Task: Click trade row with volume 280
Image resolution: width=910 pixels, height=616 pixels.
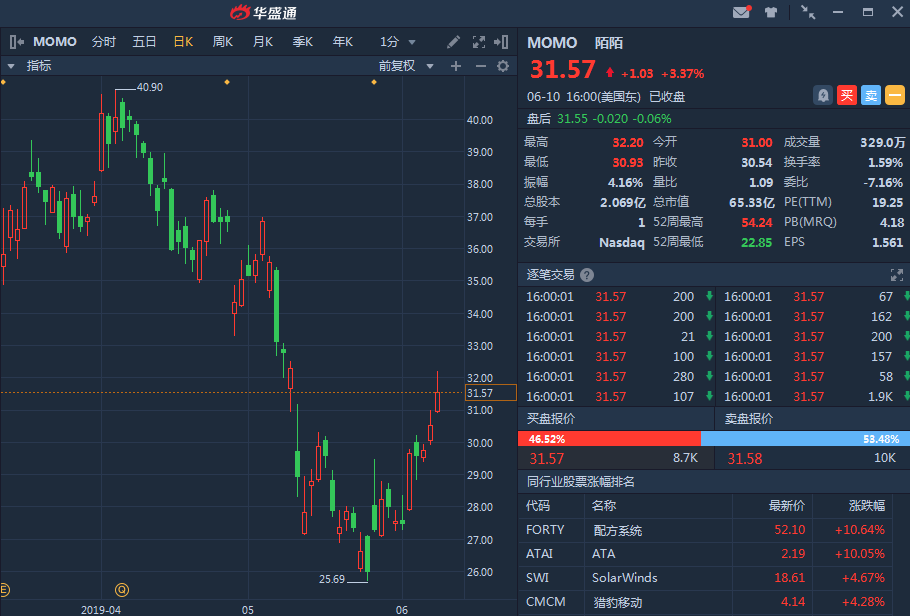Action: [618, 377]
